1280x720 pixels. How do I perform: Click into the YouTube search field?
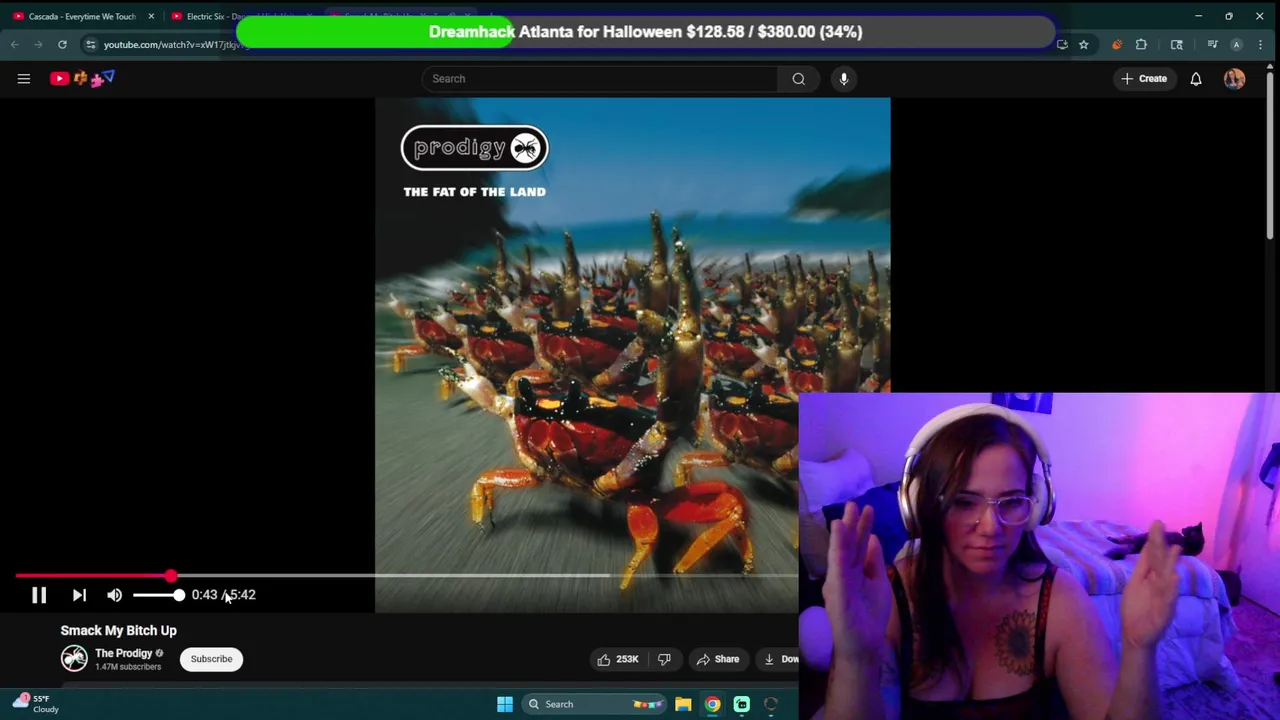tap(600, 79)
